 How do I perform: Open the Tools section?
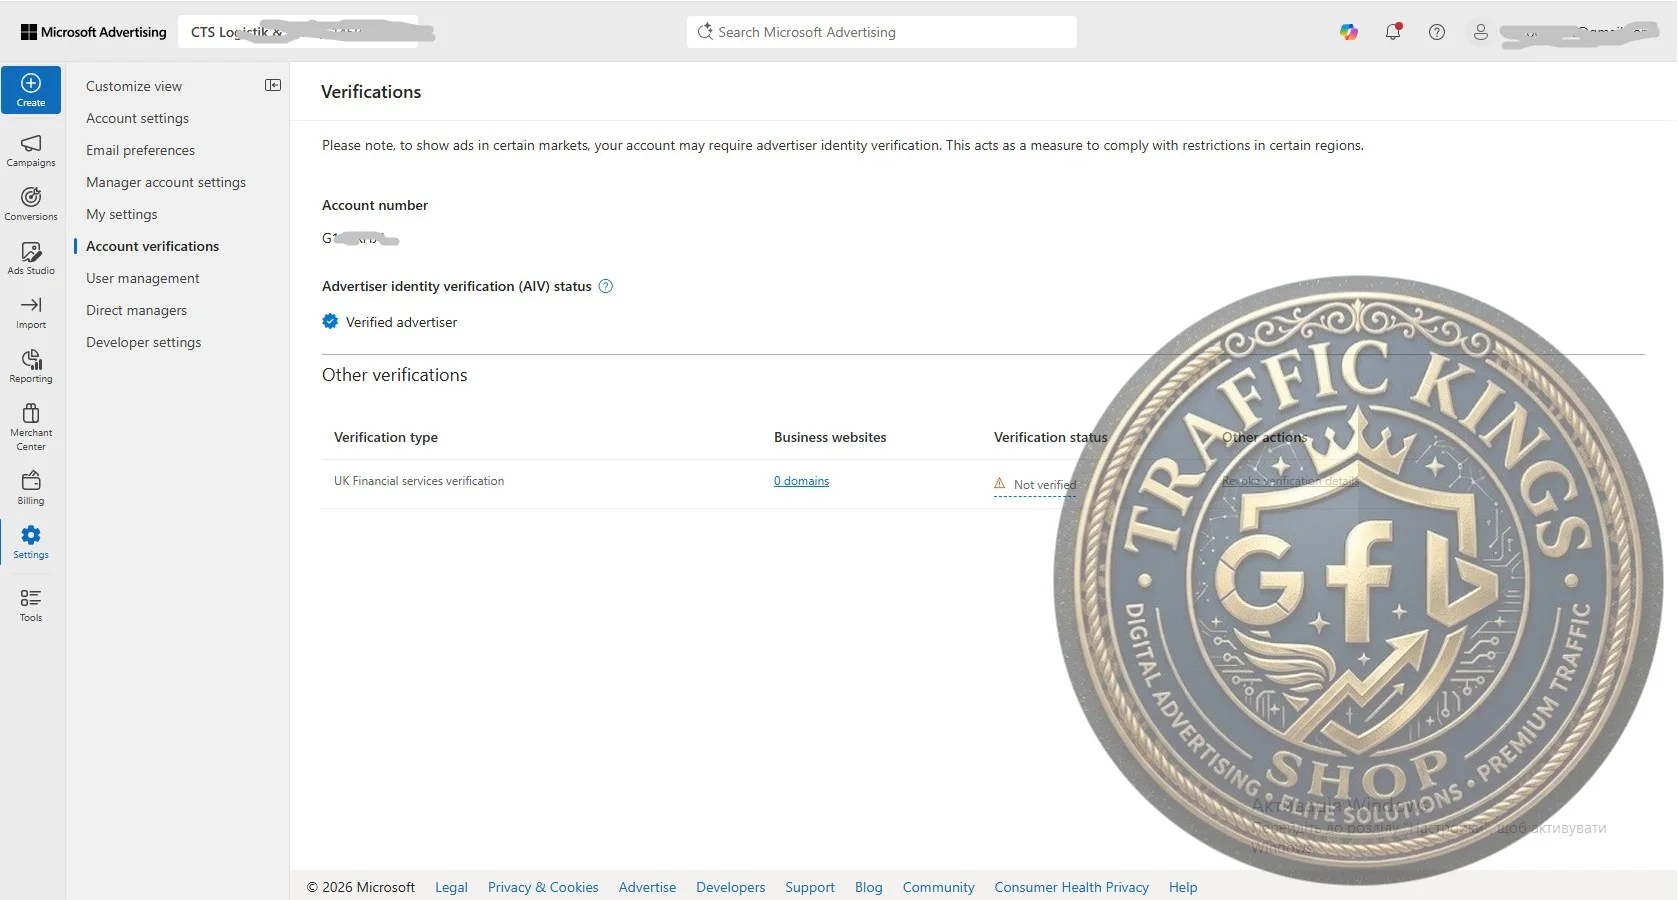pyautogui.click(x=31, y=605)
